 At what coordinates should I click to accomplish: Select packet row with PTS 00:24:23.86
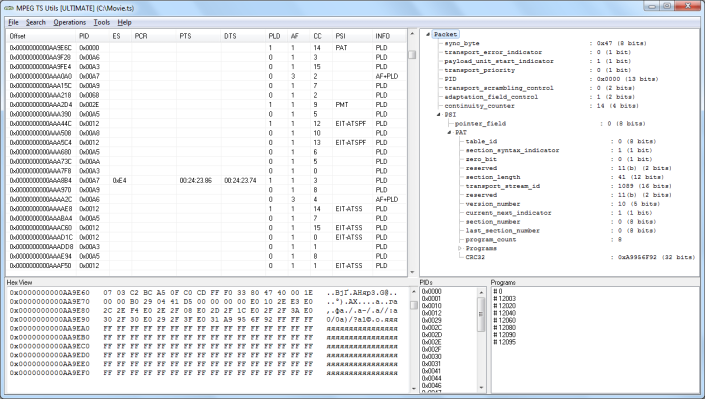tap(207, 180)
